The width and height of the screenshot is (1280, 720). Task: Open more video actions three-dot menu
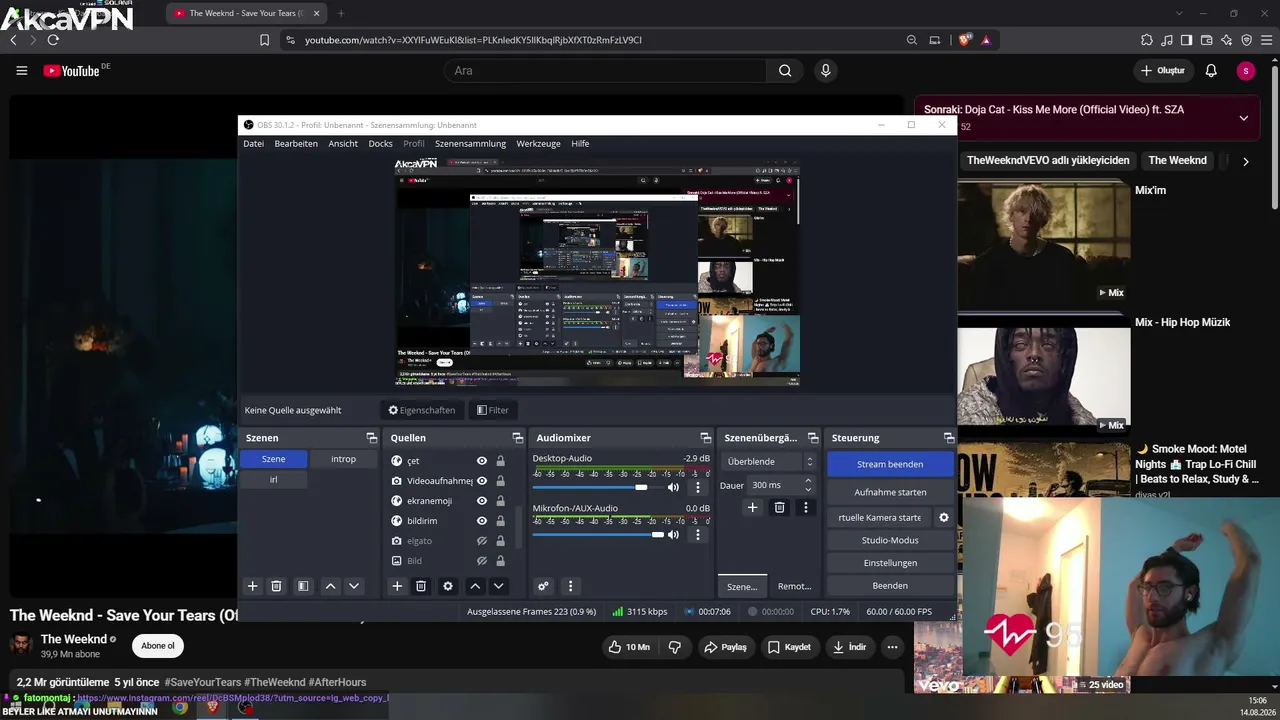(x=892, y=647)
